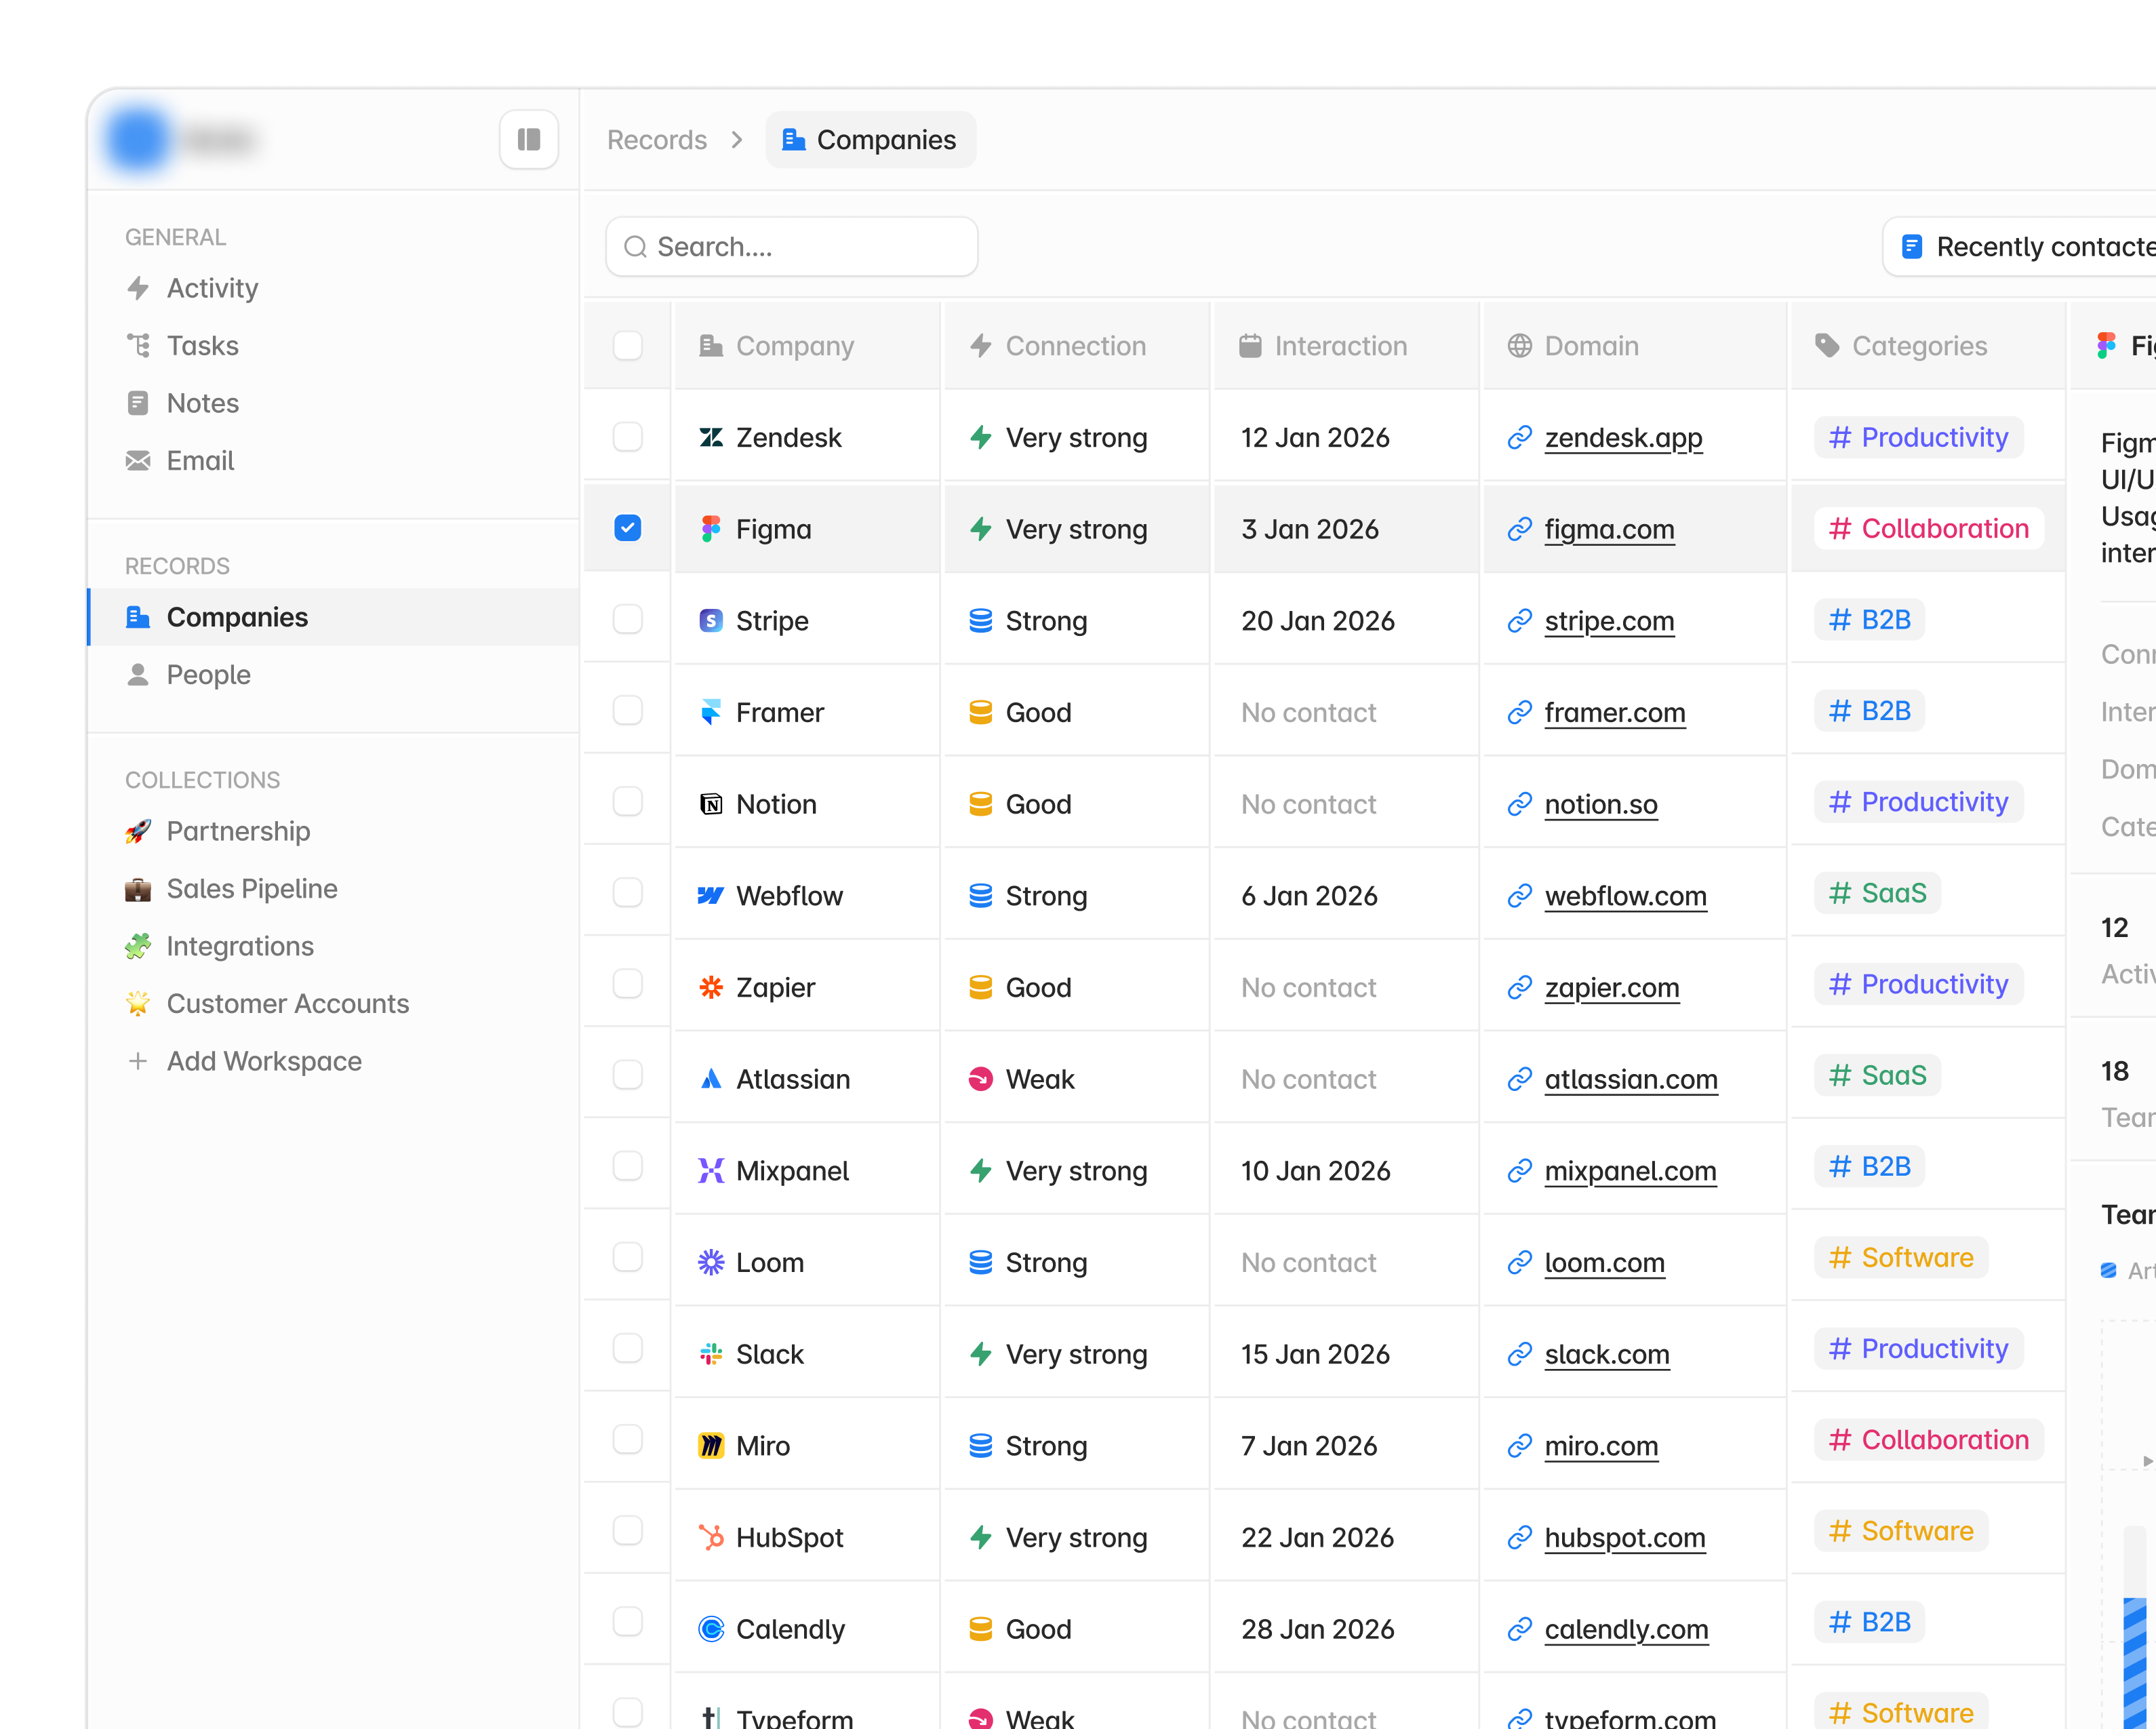2156x1729 pixels.
Task: Click the Collaboration tag on Miro row
Action: pos(1928,1440)
